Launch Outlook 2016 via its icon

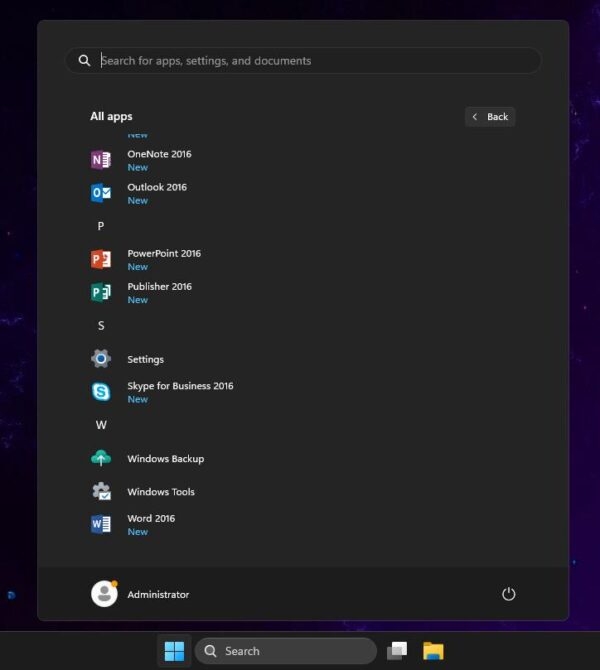pos(101,193)
